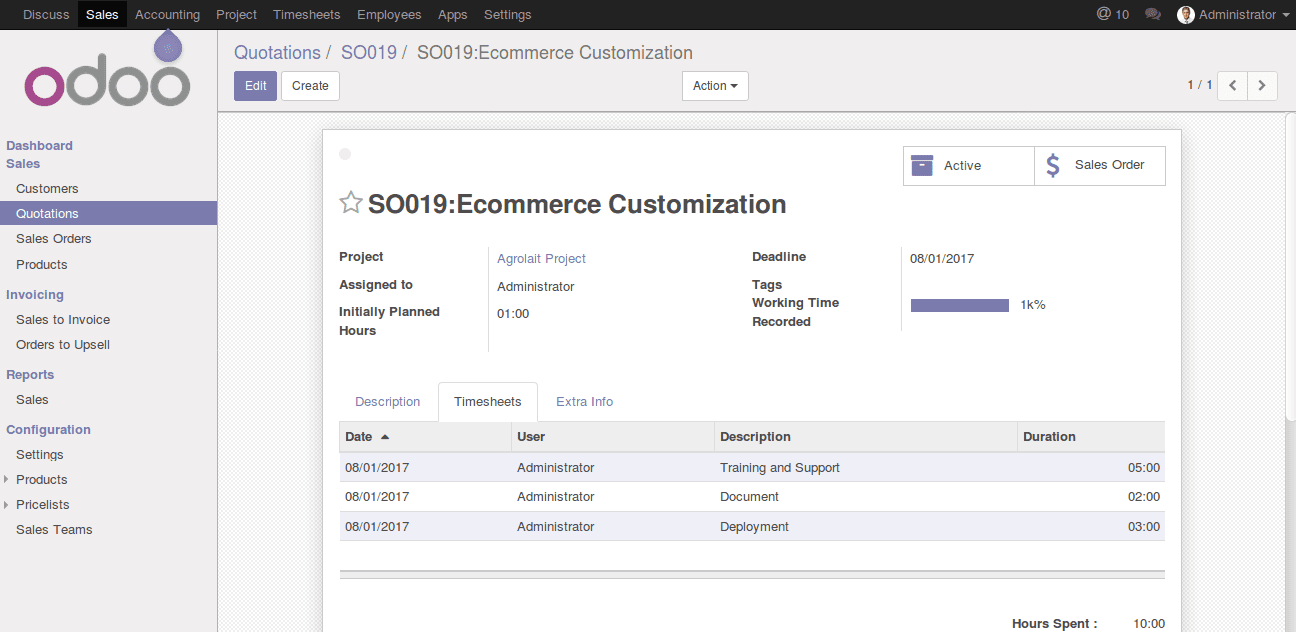The height and width of the screenshot is (632, 1296).
Task: Open the Sales Order dollar button
Action: tap(1100, 166)
